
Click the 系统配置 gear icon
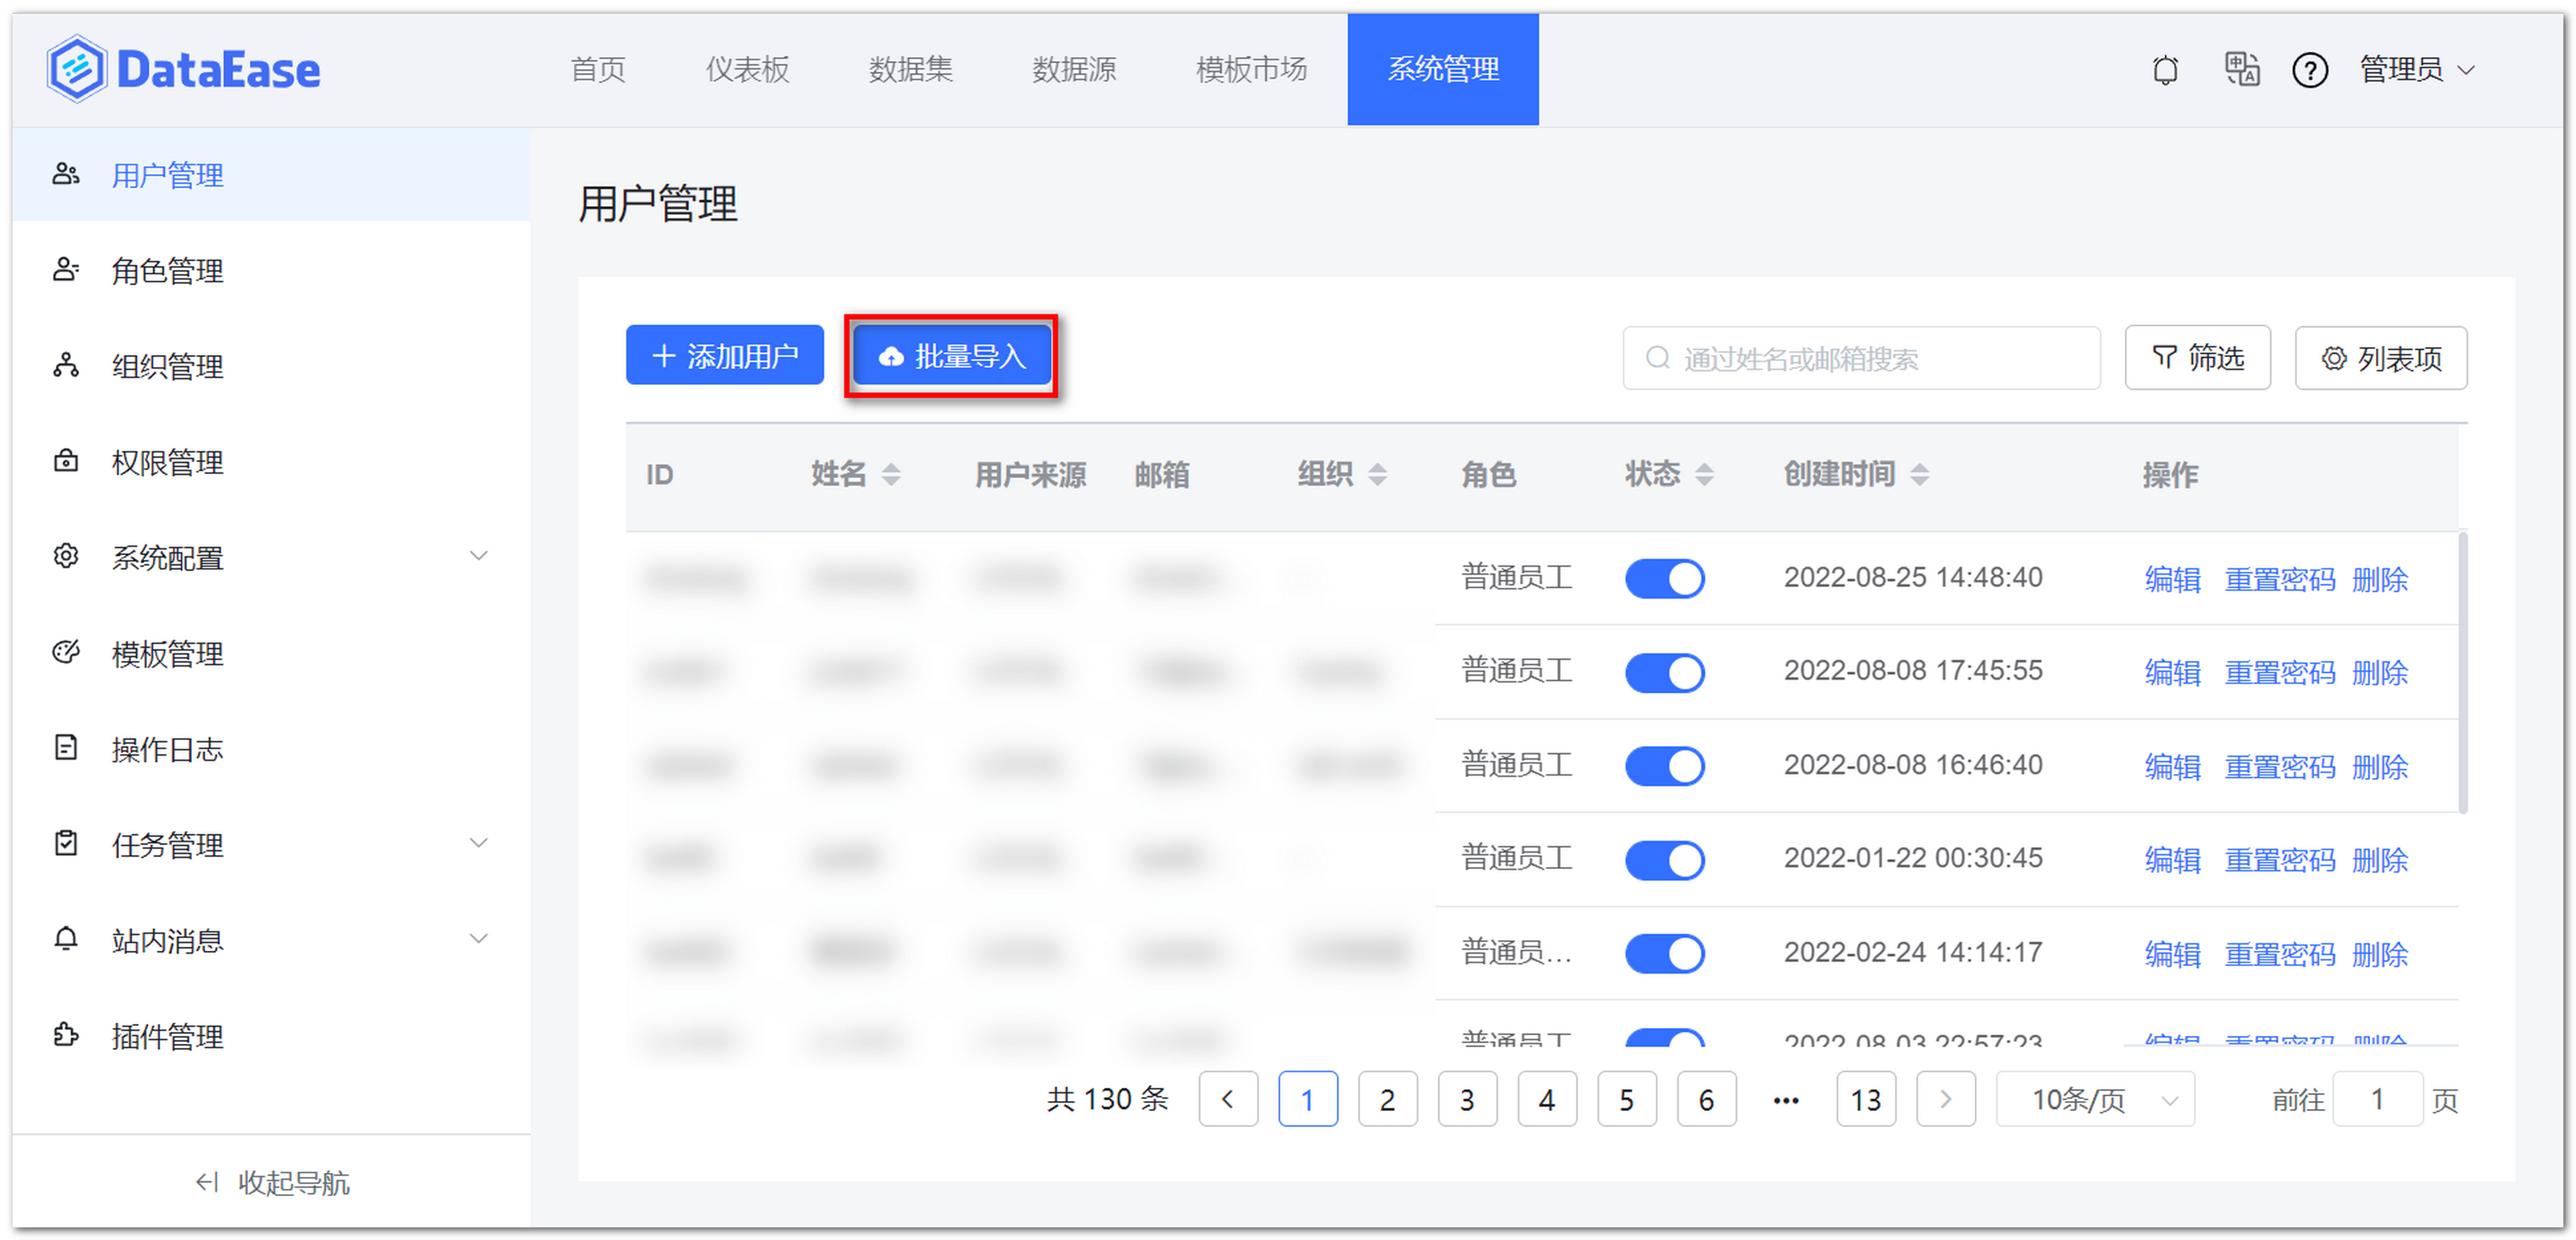click(66, 556)
